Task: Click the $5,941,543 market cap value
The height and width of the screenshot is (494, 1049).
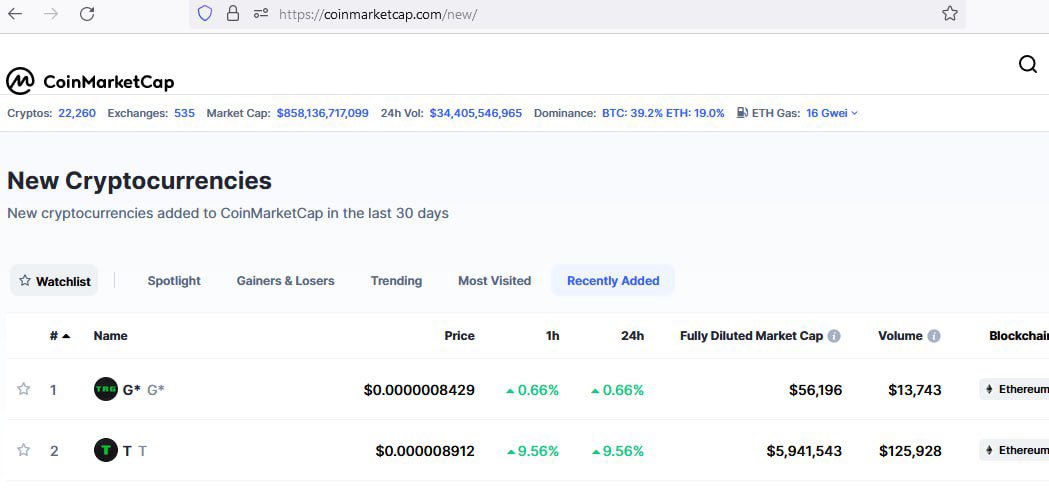Action: click(804, 451)
